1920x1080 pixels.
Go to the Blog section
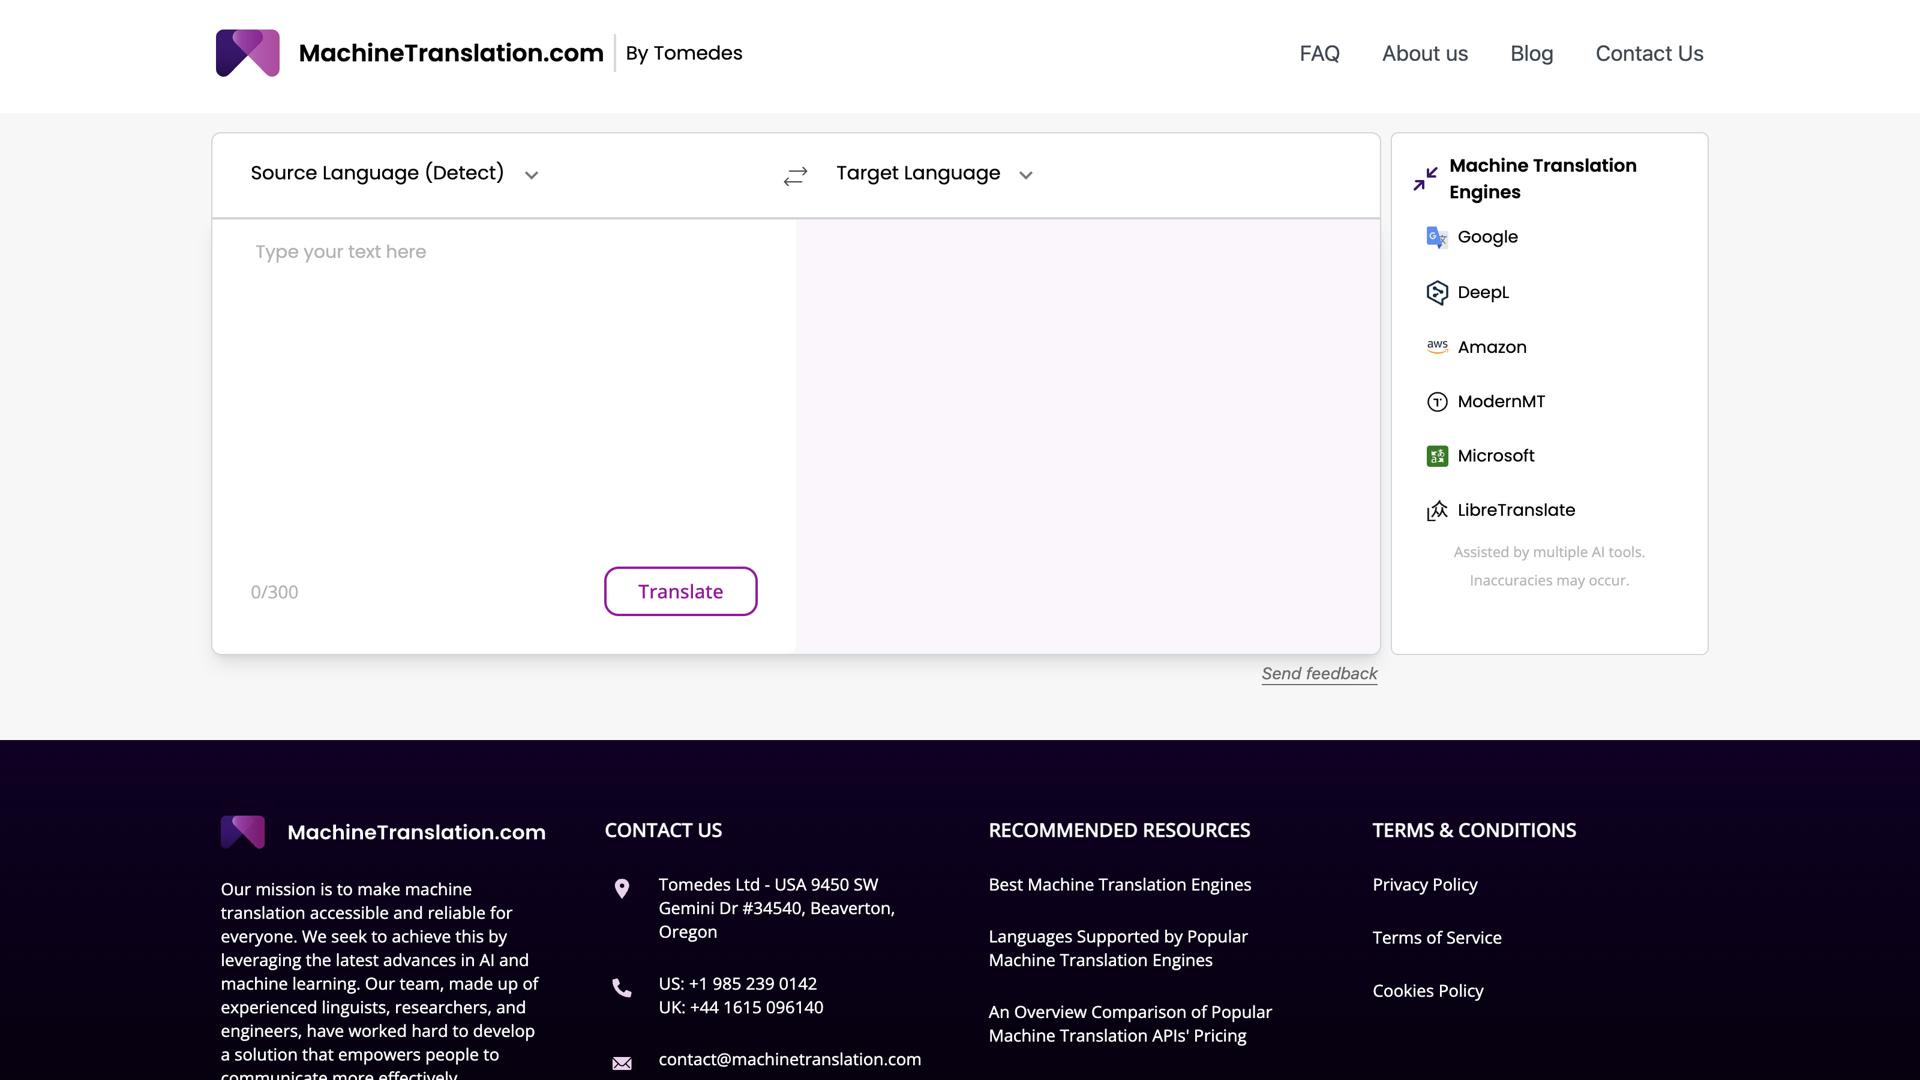1531,53
